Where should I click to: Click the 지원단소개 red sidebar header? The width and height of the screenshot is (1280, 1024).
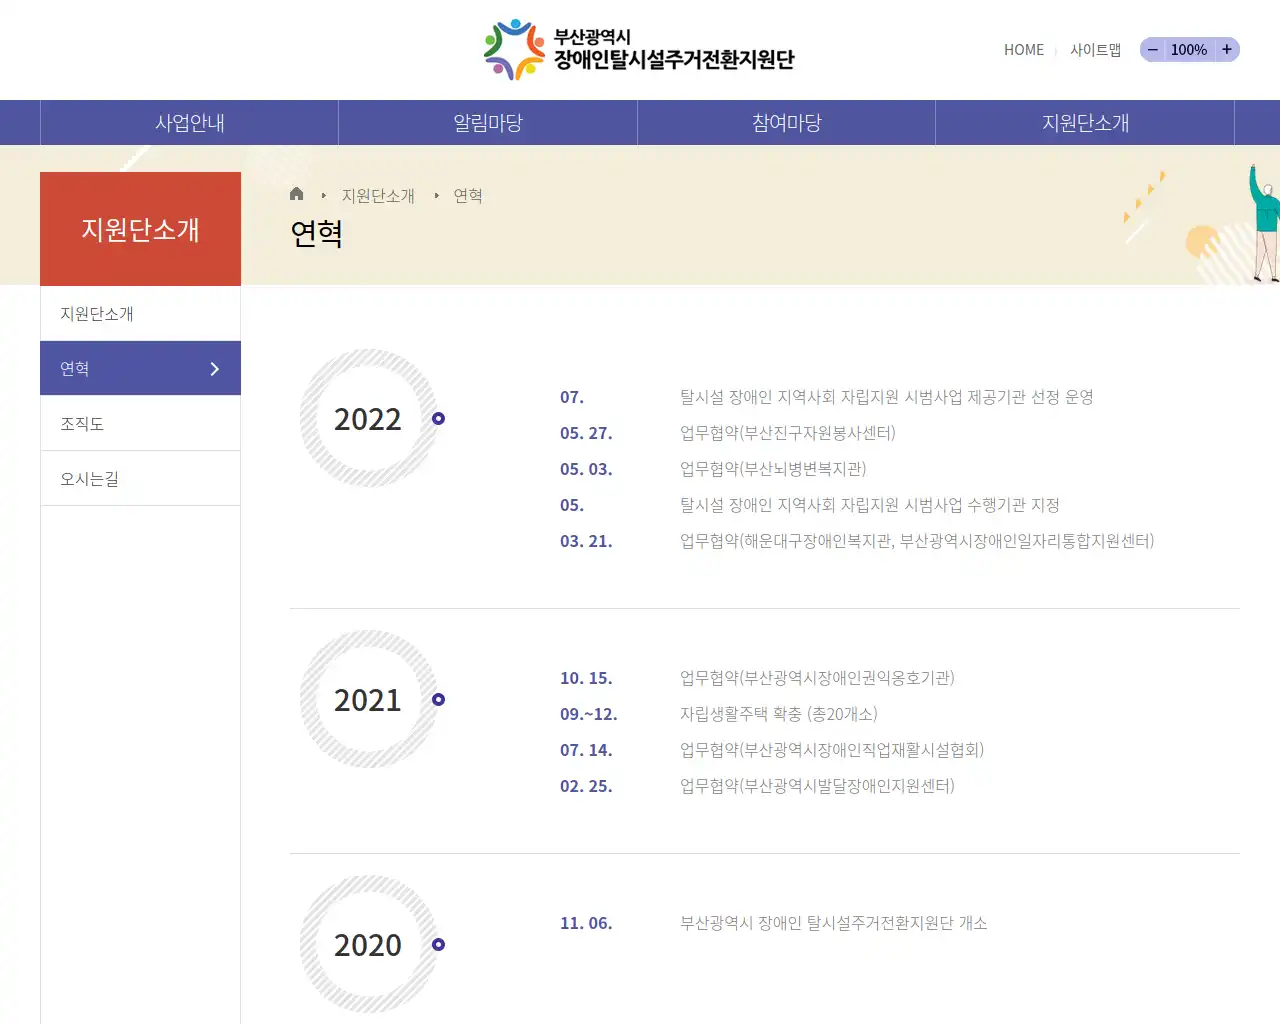tap(140, 229)
